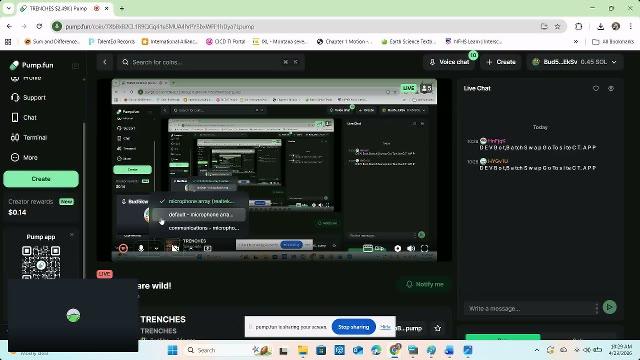640x360 pixels.
Task: Click Hide in the screen share bar
Action: (x=385, y=327)
